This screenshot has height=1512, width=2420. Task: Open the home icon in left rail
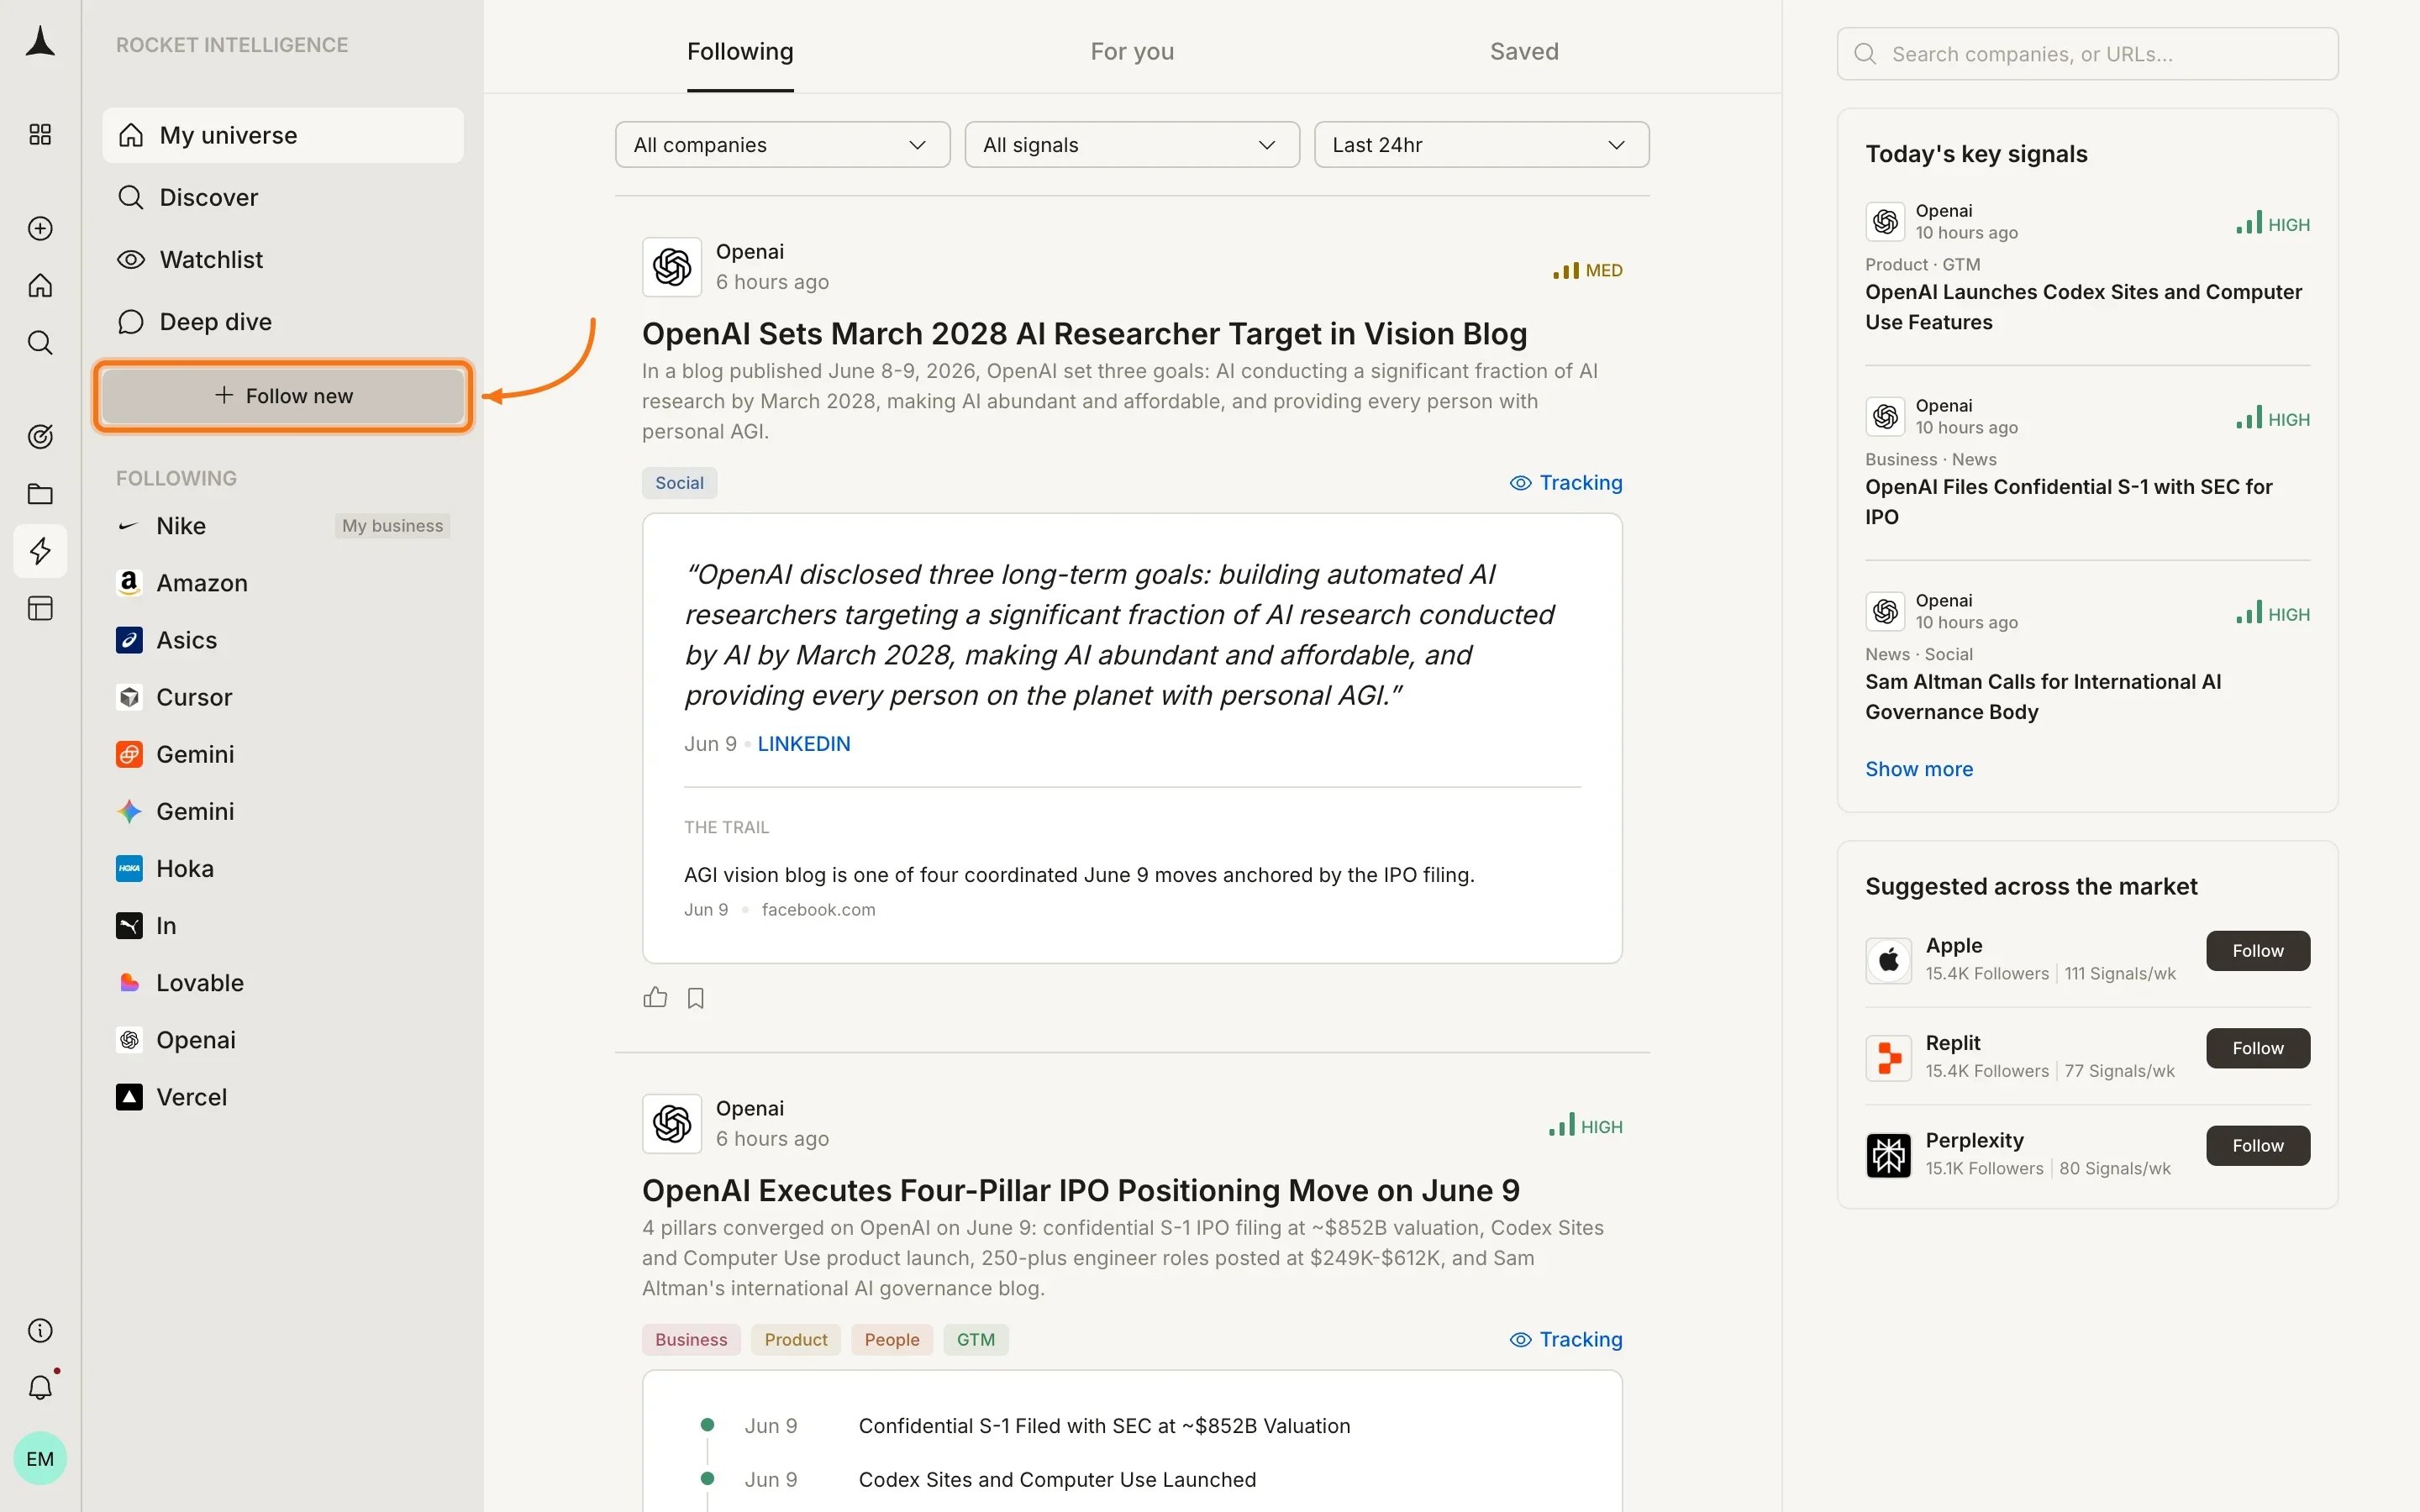tap(40, 286)
